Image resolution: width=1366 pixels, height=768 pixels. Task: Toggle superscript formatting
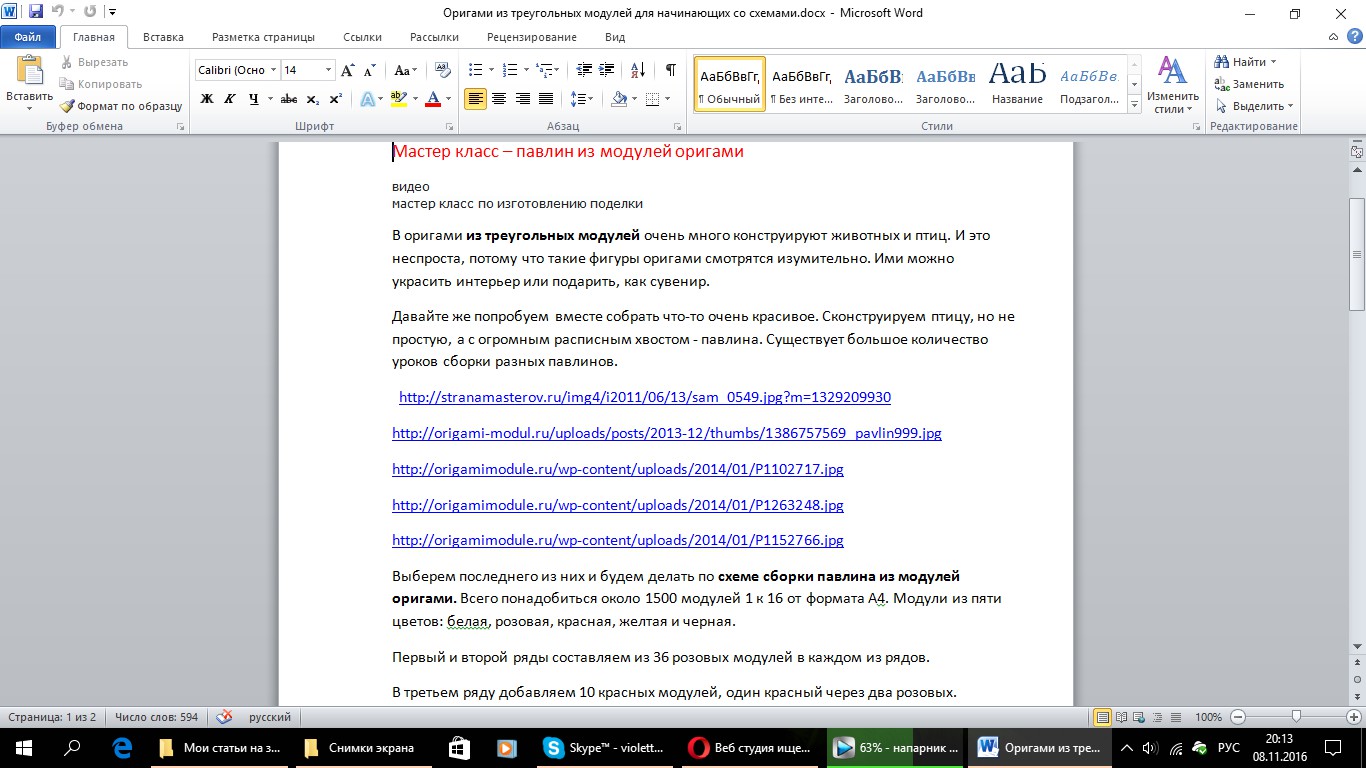coord(336,99)
